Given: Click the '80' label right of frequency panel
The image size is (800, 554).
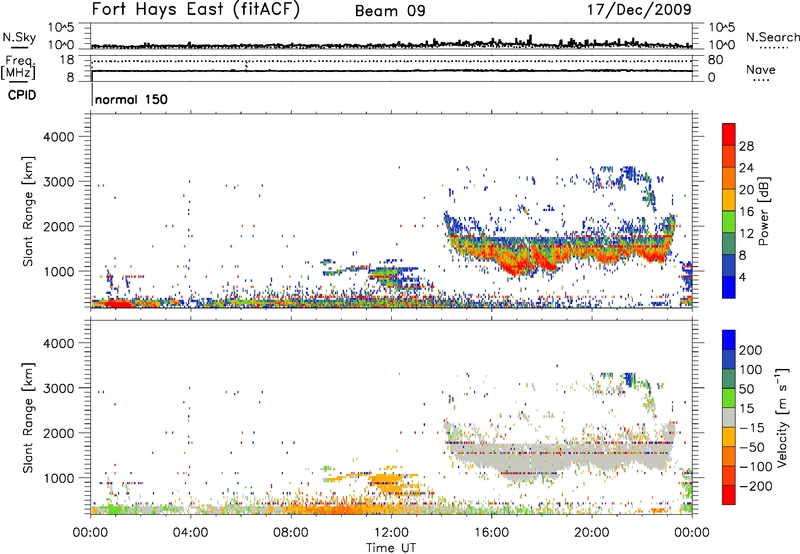Looking at the screenshot, I should pyautogui.click(x=716, y=60).
